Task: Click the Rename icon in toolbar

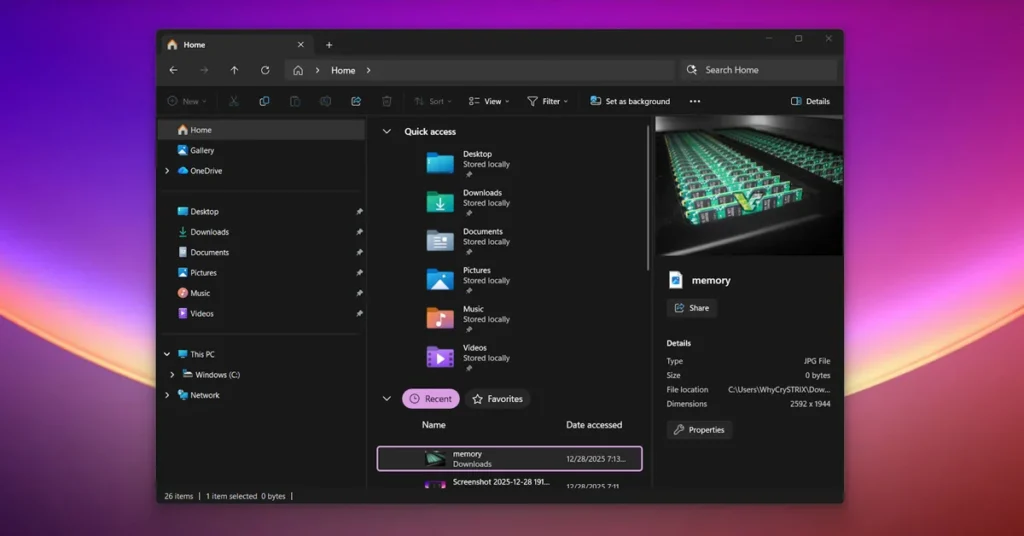Action: (x=325, y=101)
